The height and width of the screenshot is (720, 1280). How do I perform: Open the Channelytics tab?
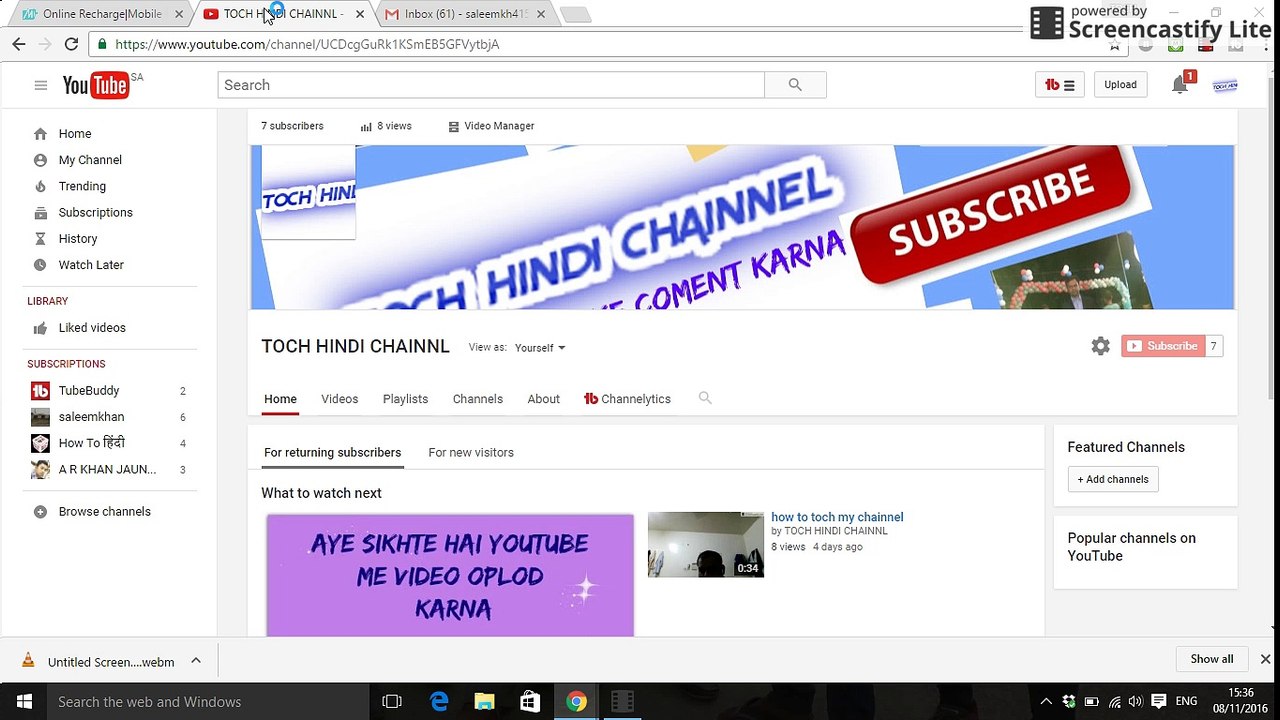pyautogui.click(x=627, y=399)
